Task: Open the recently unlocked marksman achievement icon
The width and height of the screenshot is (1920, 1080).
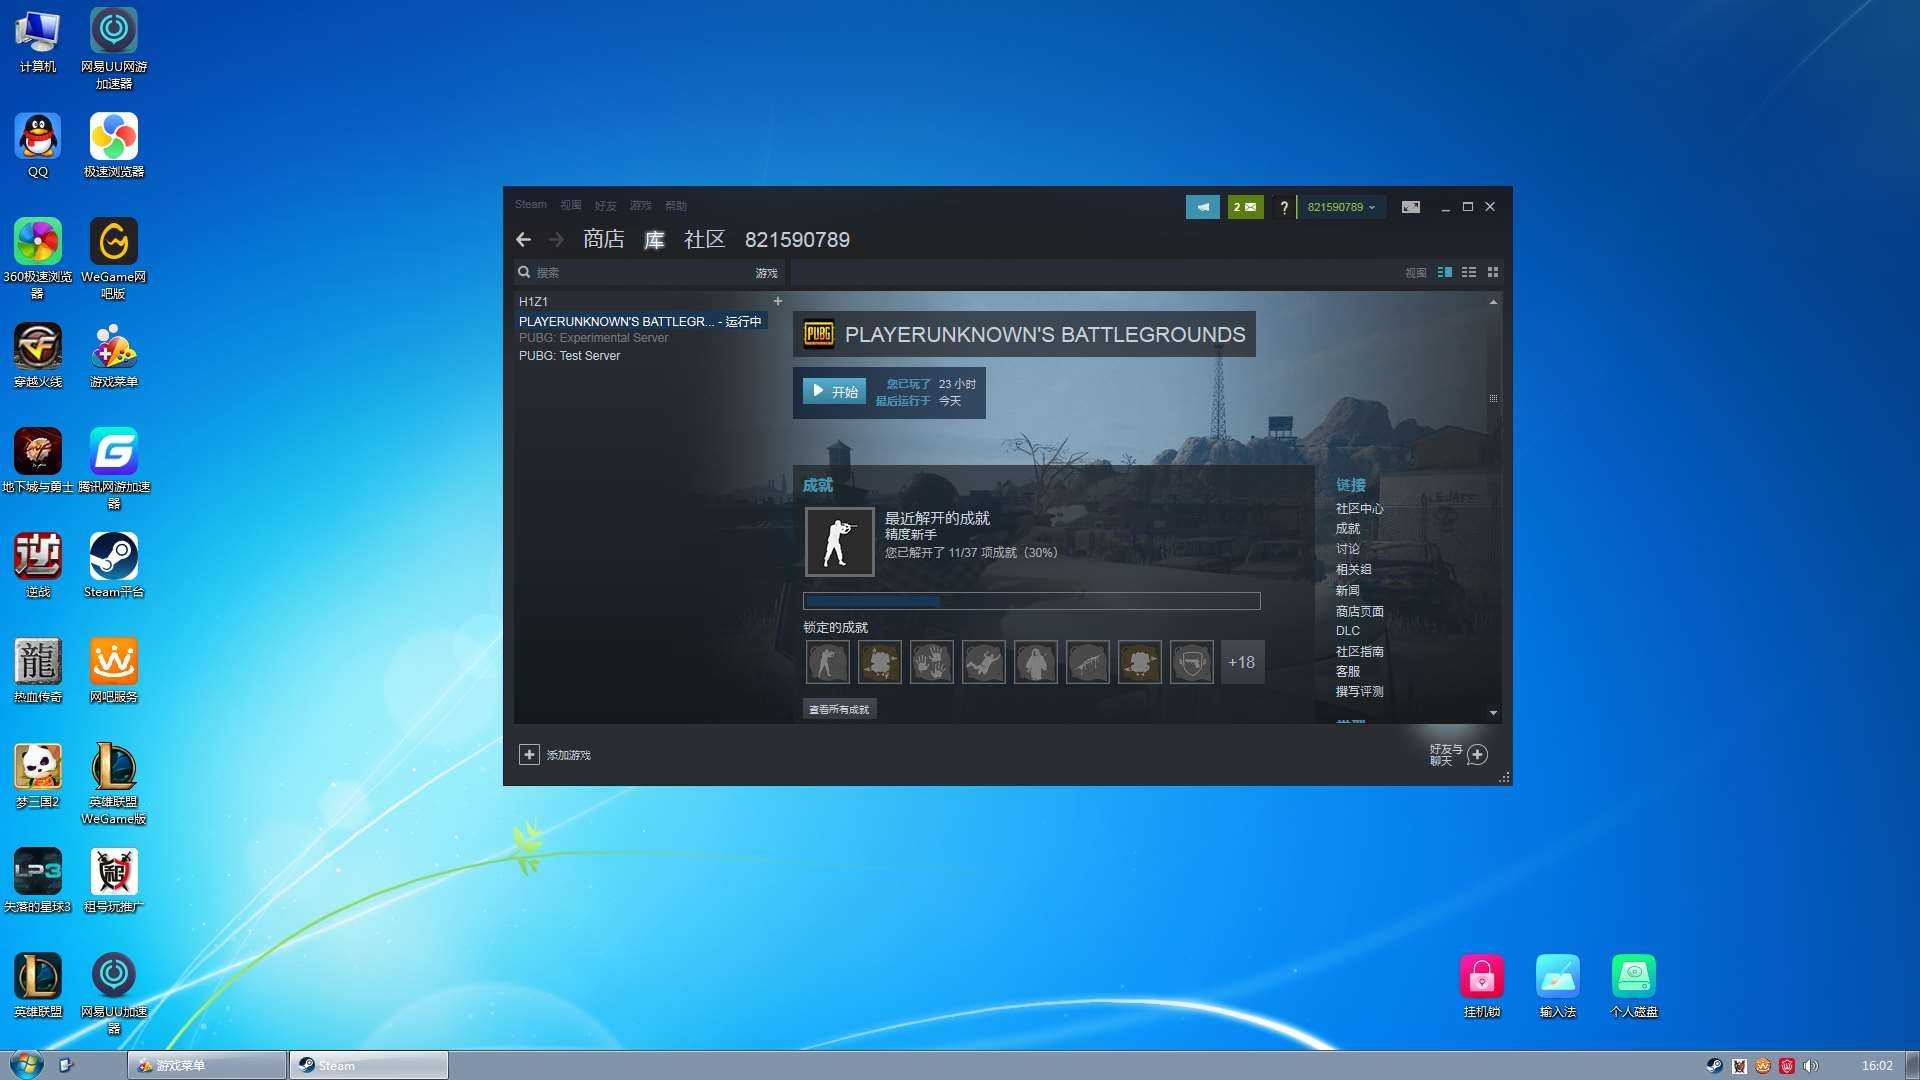Action: [x=839, y=542]
